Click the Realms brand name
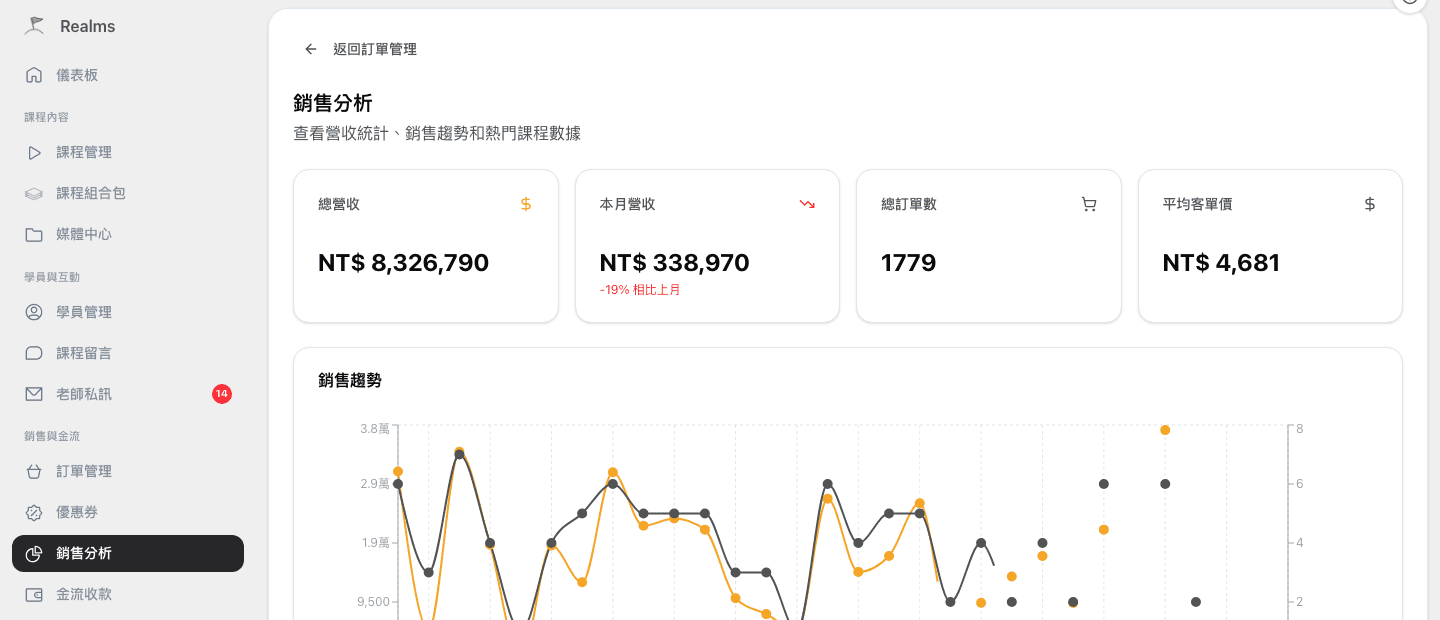 coord(87,27)
